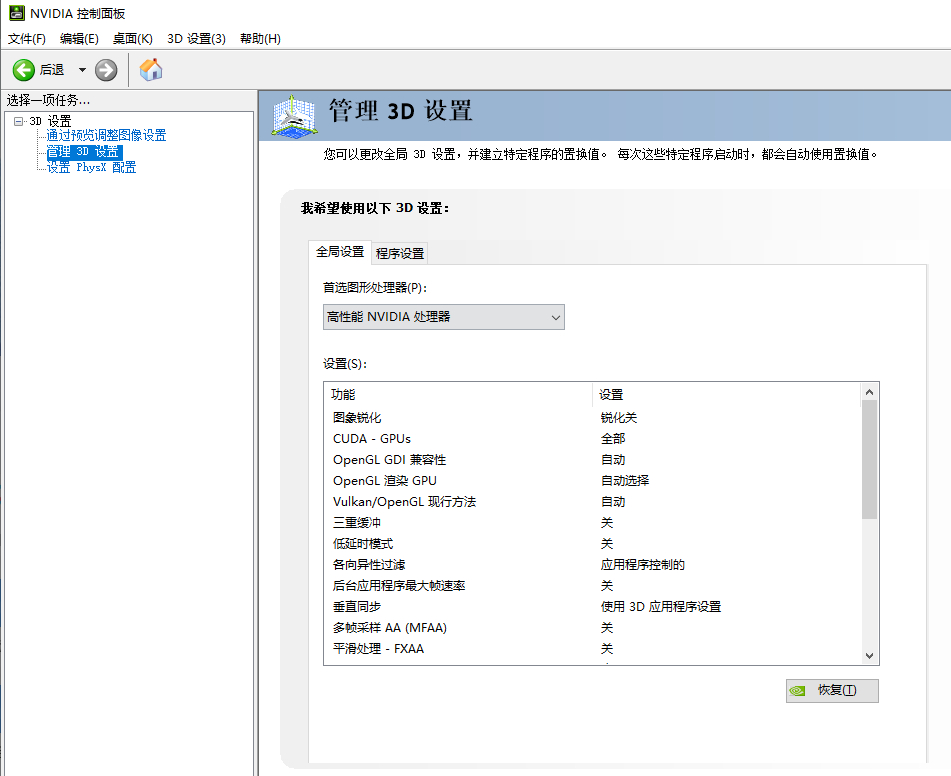
Task: Click the Forward arrow icon
Action: pyautogui.click(x=106, y=70)
